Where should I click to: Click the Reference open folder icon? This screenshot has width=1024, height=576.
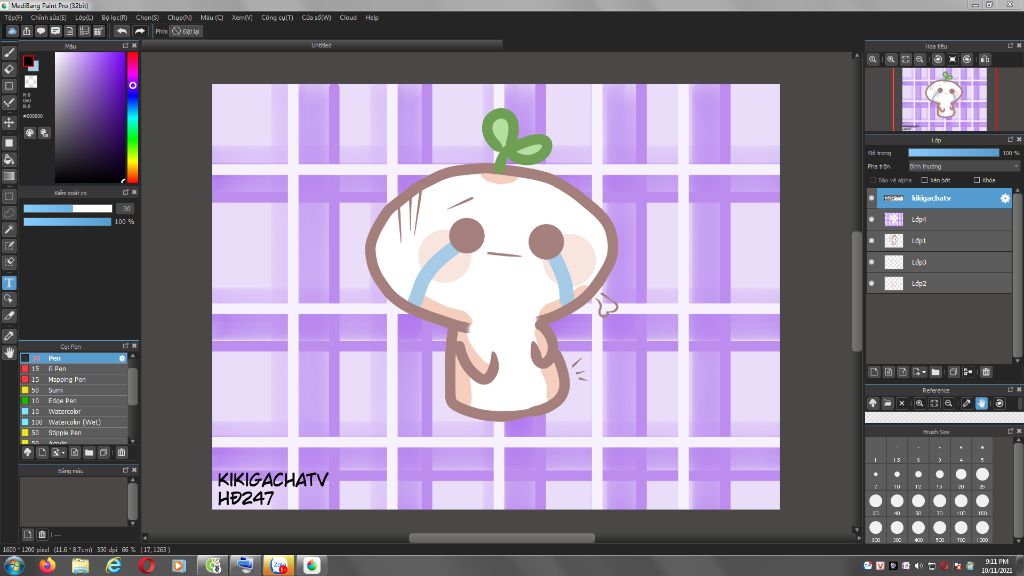click(888, 404)
